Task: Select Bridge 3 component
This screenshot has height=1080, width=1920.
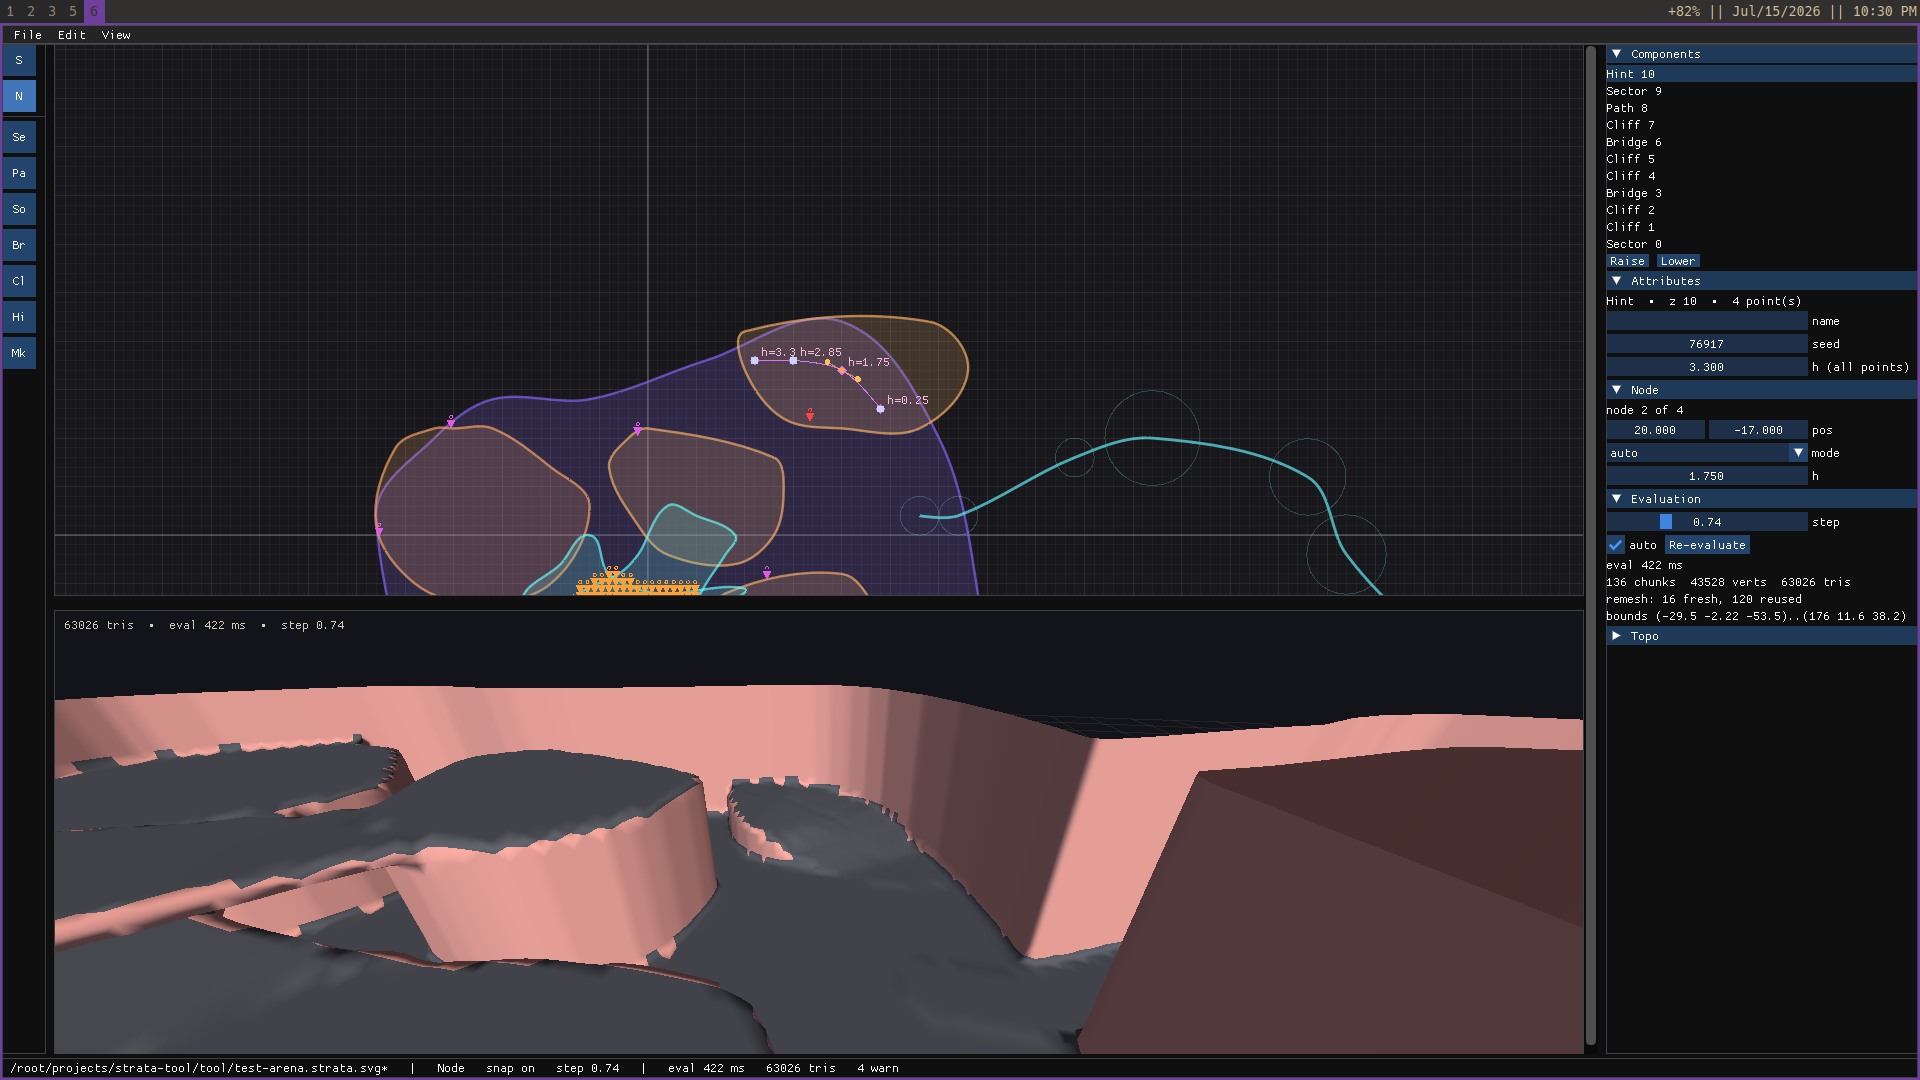Action: click(1760, 193)
